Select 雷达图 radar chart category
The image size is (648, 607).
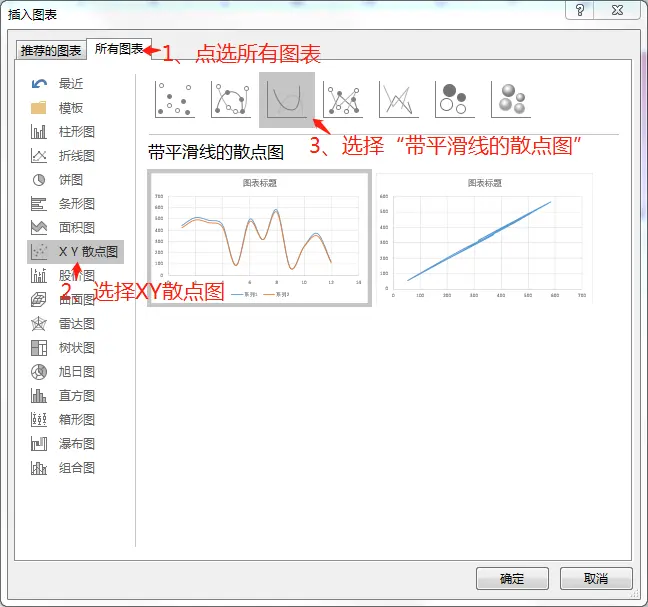[63, 324]
